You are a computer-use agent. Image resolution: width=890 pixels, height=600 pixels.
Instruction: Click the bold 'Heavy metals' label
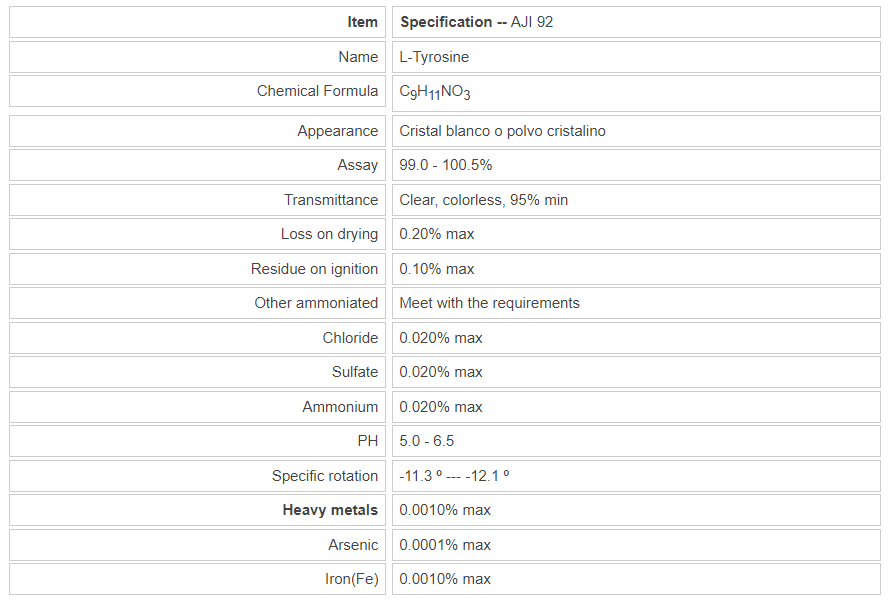(330, 510)
